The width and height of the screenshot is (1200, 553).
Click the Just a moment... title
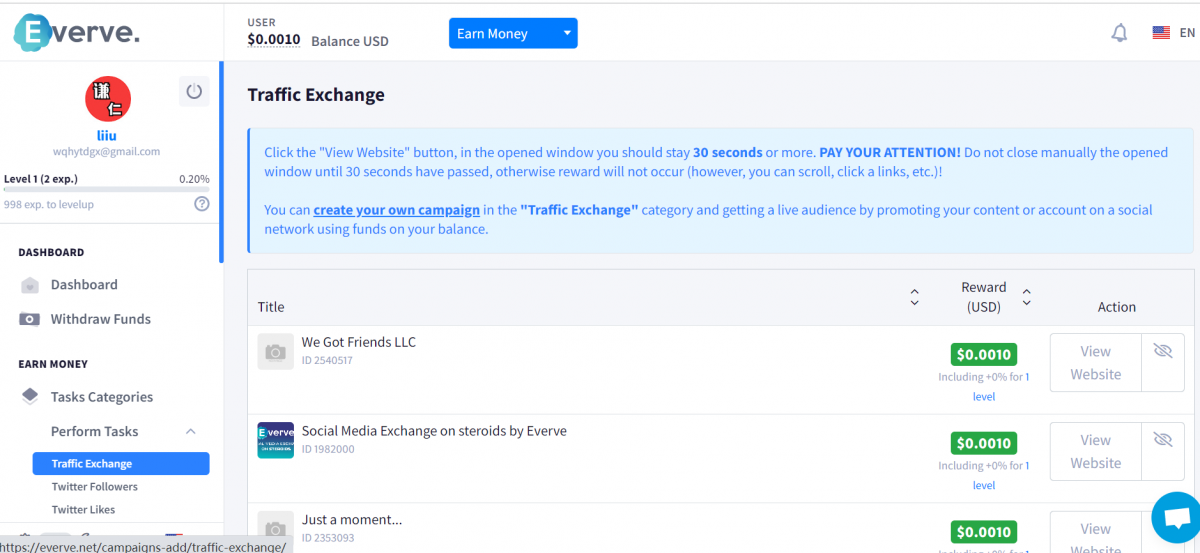point(352,520)
